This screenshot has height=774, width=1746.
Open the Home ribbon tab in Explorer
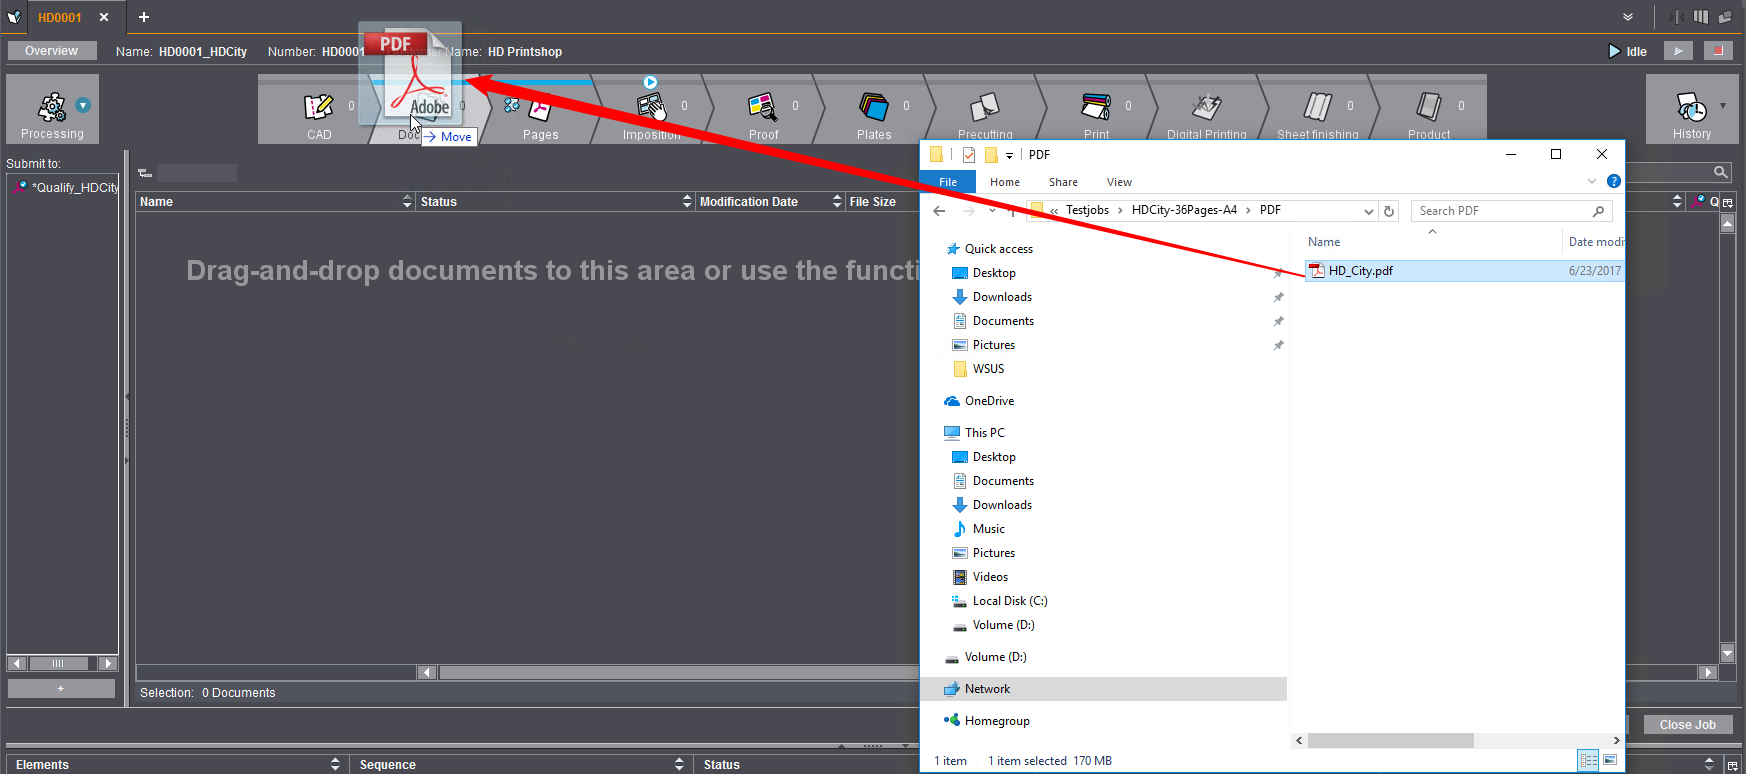click(x=1004, y=182)
